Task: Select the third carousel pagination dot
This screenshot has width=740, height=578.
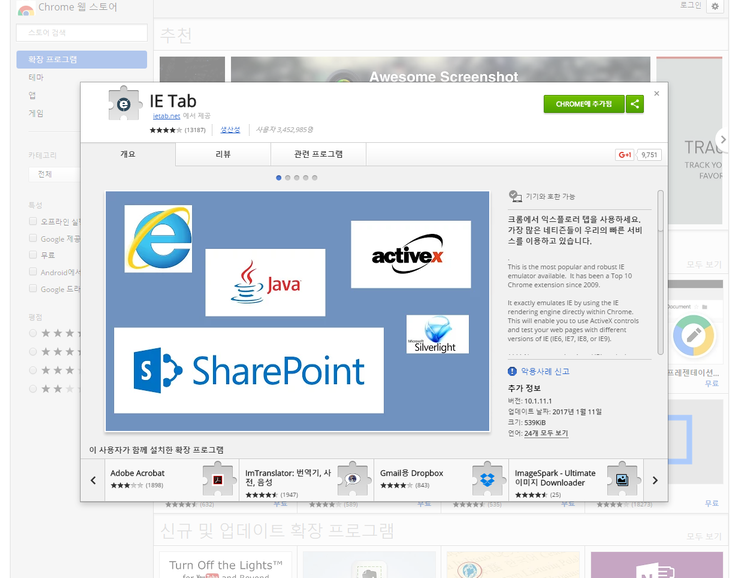Action: 296,177
